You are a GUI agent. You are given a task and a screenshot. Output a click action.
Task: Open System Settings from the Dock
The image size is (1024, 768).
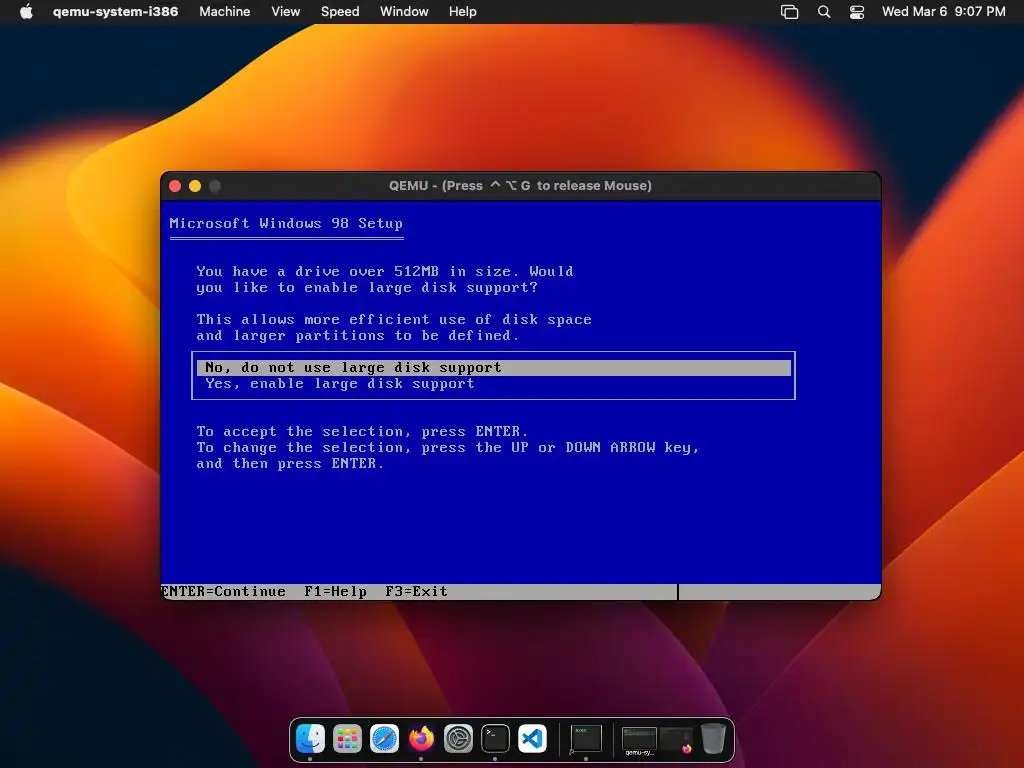pos(458,739)
